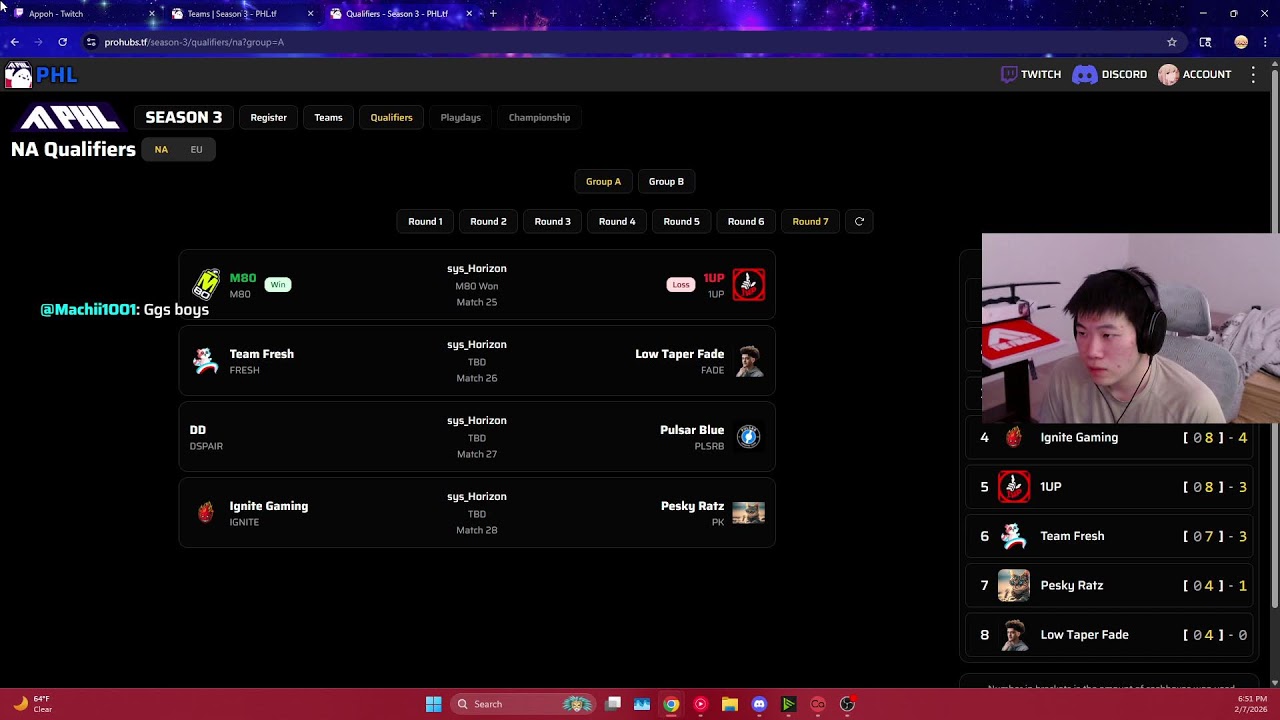Open File Explorer from the taskbar
Screen dimensions: 1280x720
point(730,704)
